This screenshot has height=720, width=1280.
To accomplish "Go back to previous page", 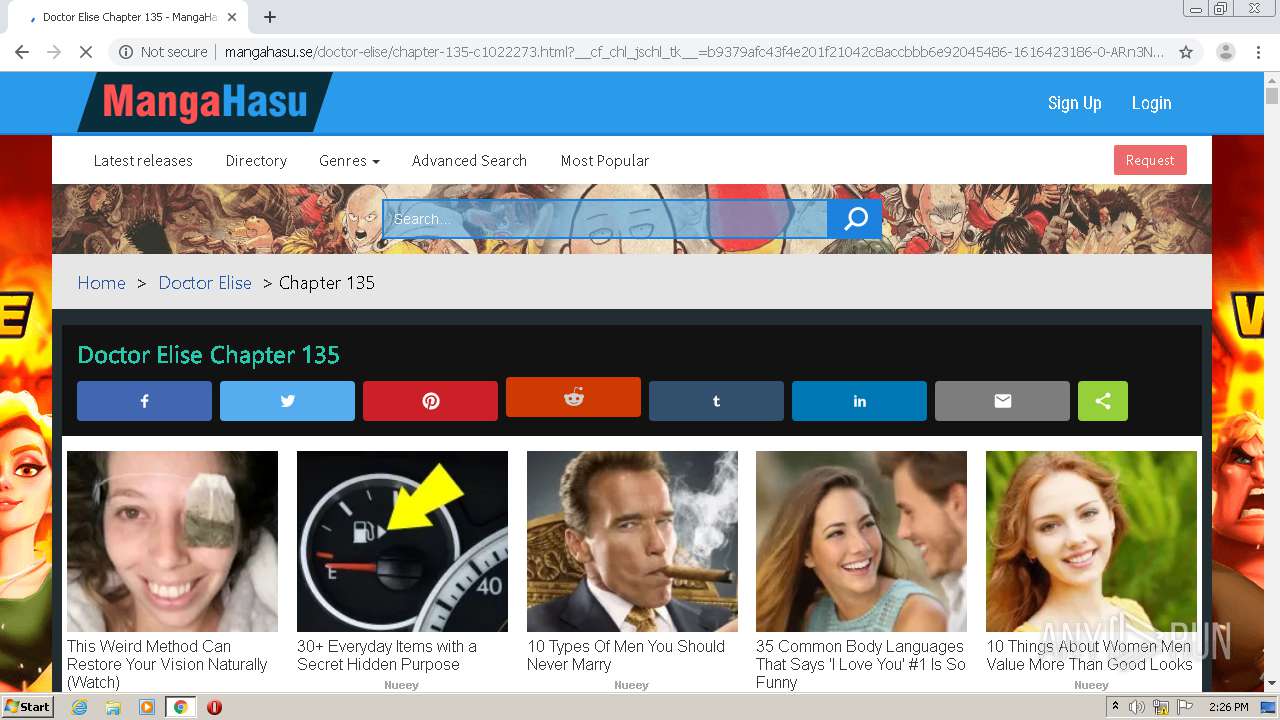I will (x=22, y=52).
